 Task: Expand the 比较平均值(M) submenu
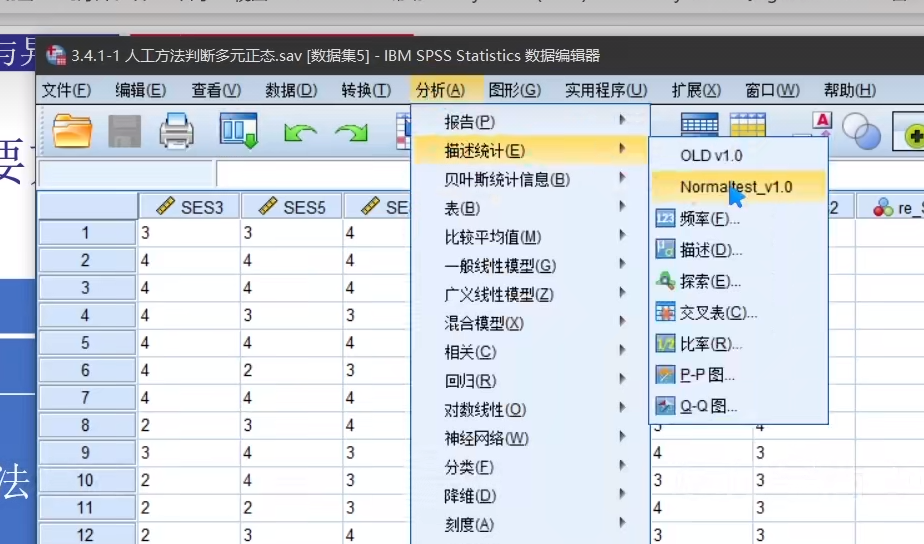tap(530, 237)
